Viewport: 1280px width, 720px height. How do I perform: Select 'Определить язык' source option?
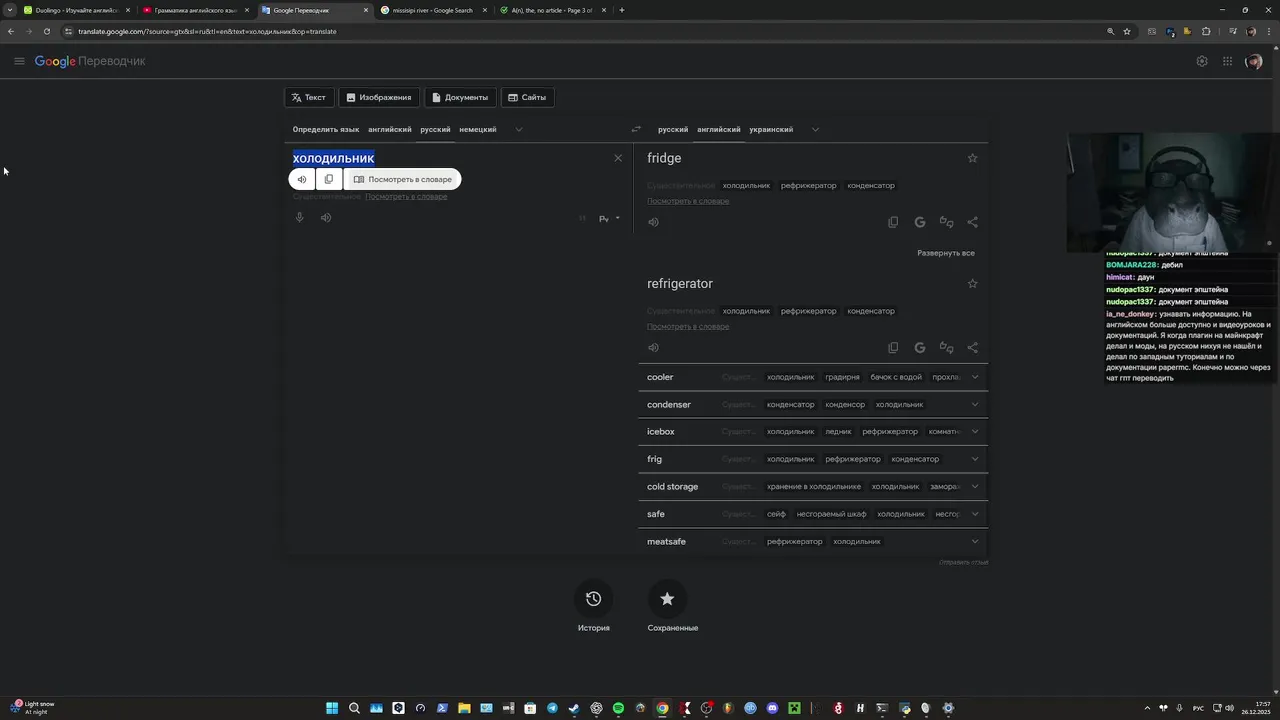pos(326,129)
